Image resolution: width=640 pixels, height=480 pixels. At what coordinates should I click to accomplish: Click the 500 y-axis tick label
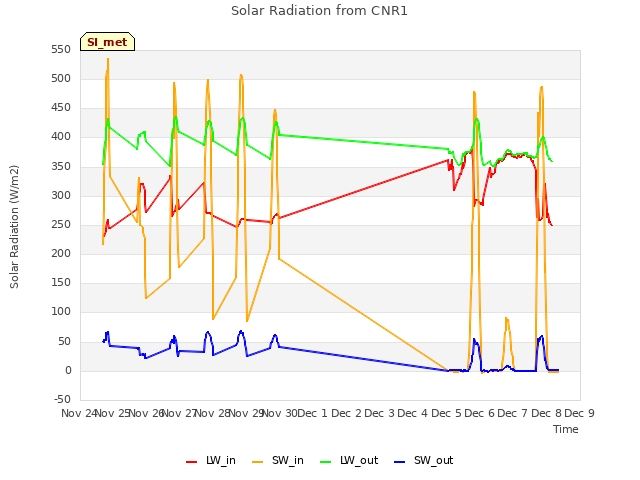coord(61,78)
